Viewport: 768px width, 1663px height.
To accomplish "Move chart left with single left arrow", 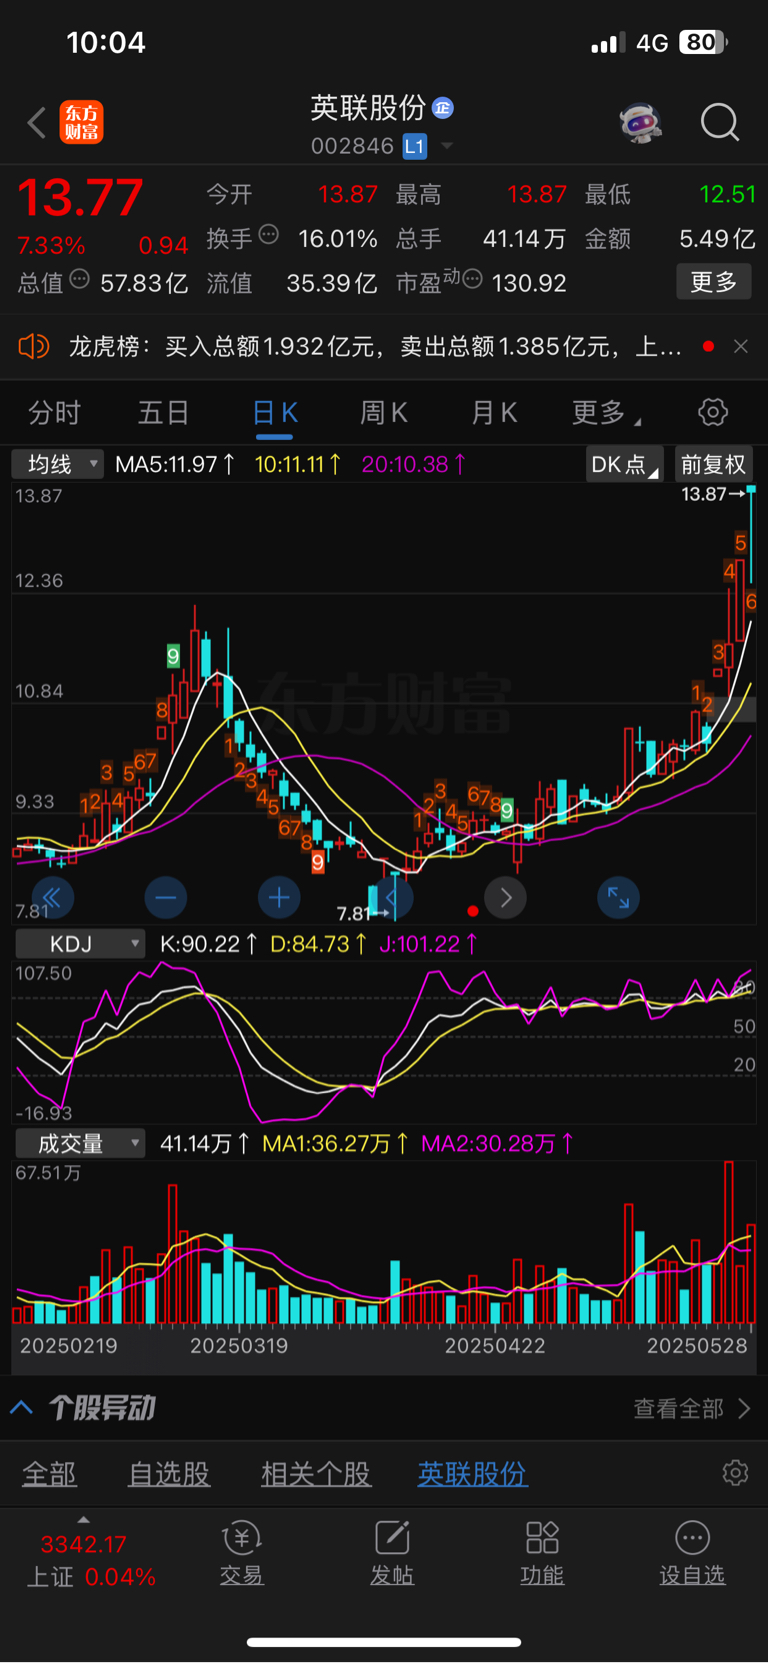I will tap(393, 898).
